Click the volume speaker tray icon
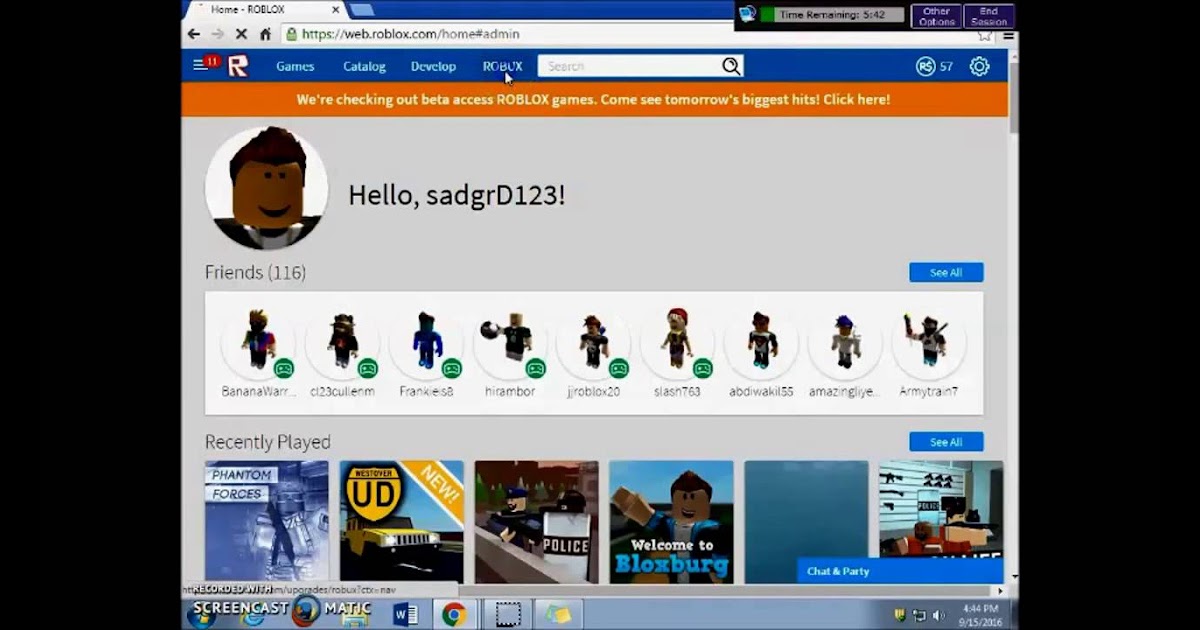 click(x=938, y=615)
